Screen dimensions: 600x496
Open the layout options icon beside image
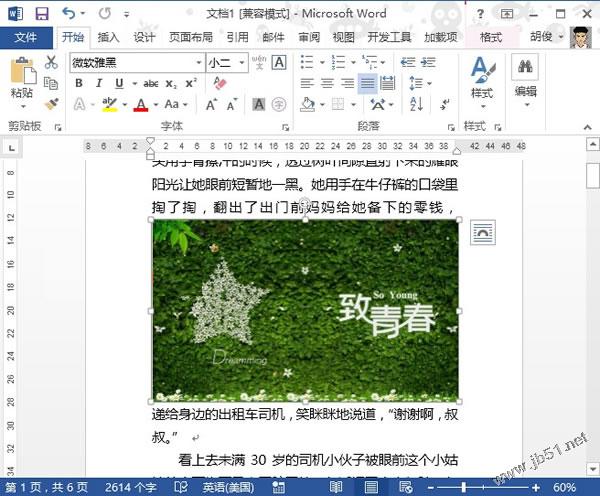point(483,232)
